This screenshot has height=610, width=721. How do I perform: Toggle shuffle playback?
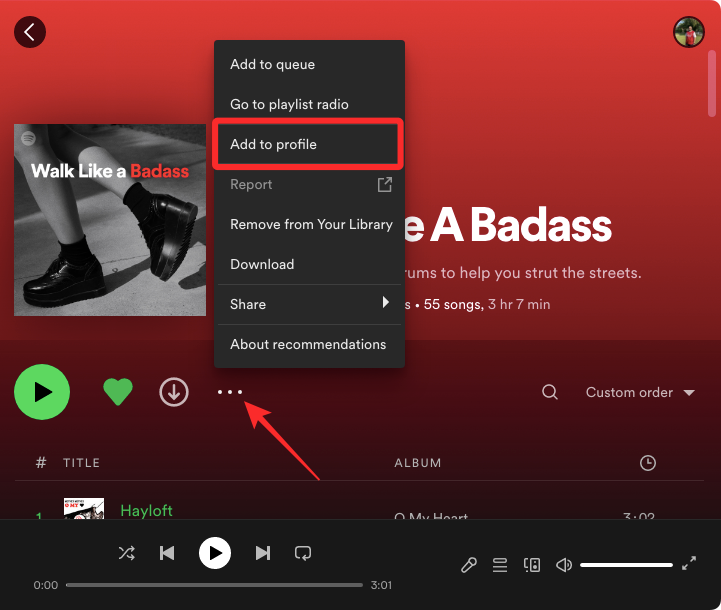click(126, 553)
